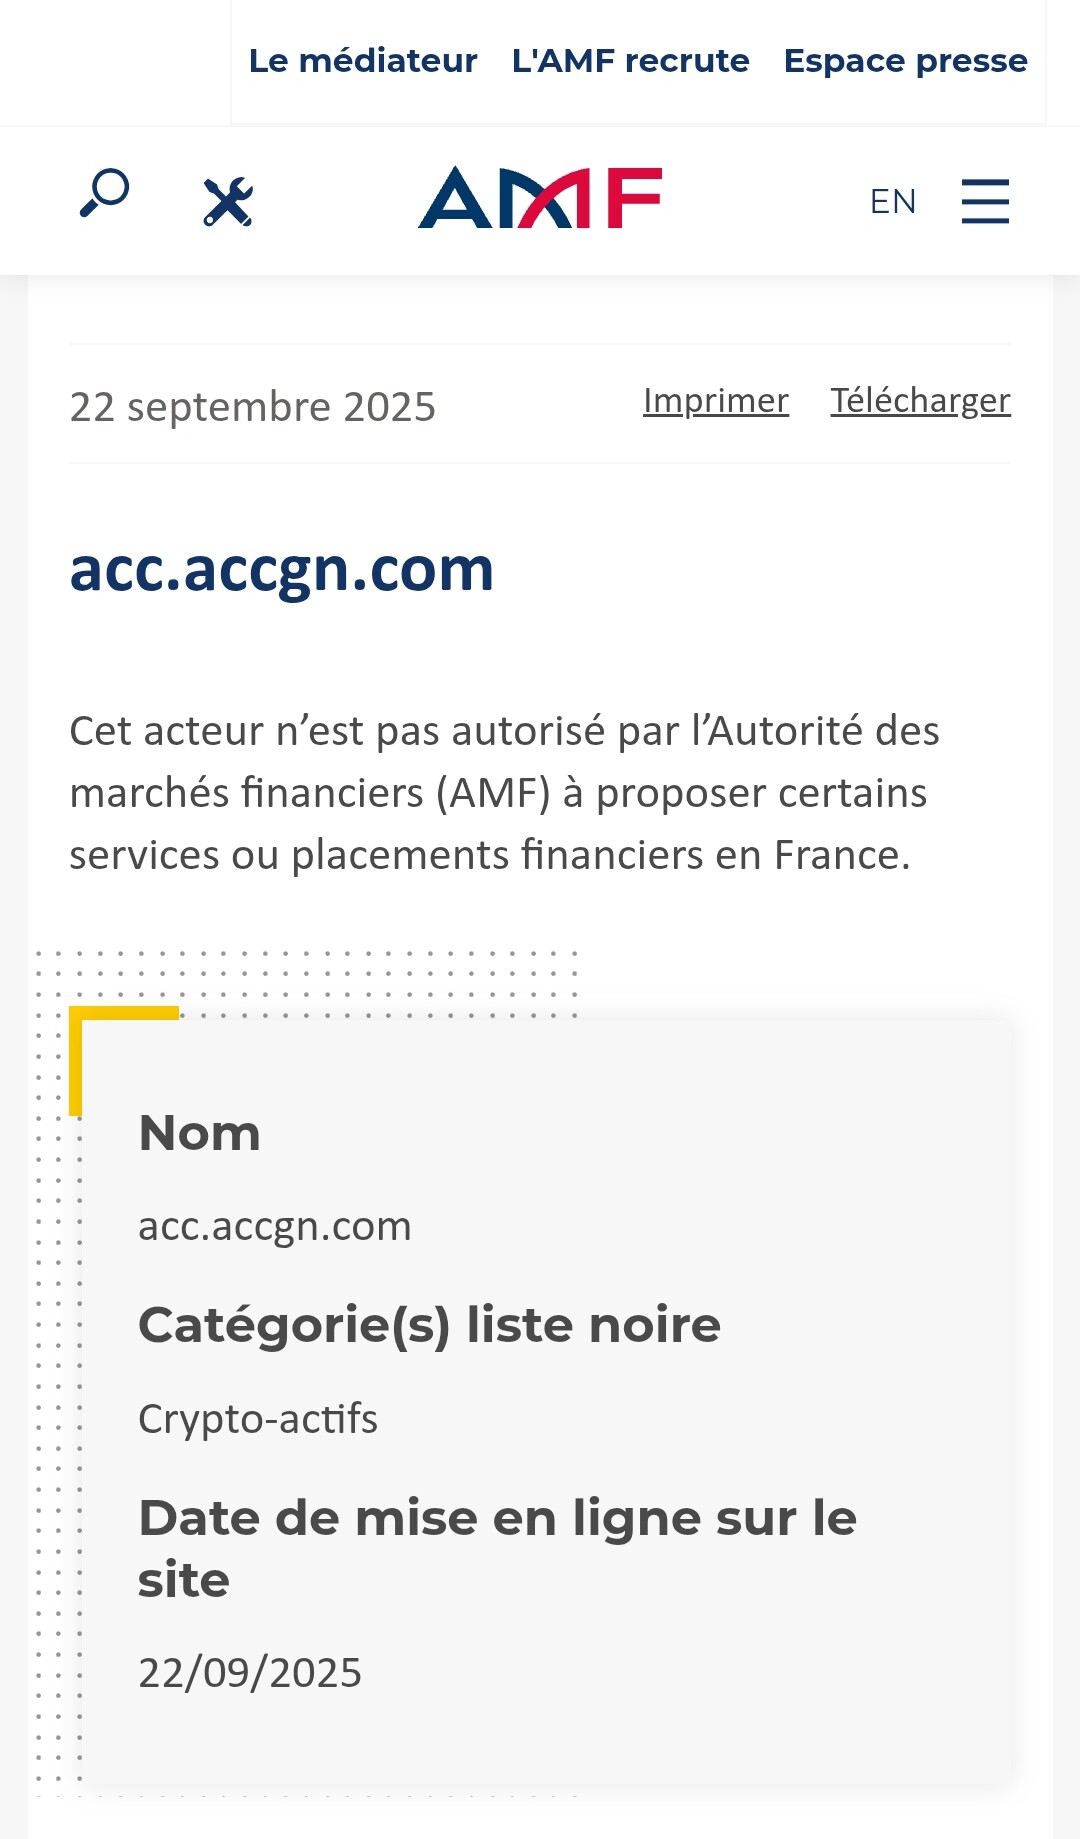This screenshot has width=1080, height=1839.
Task: Select the acc.accgn.com name value in card
Action: pos(274,1226)
